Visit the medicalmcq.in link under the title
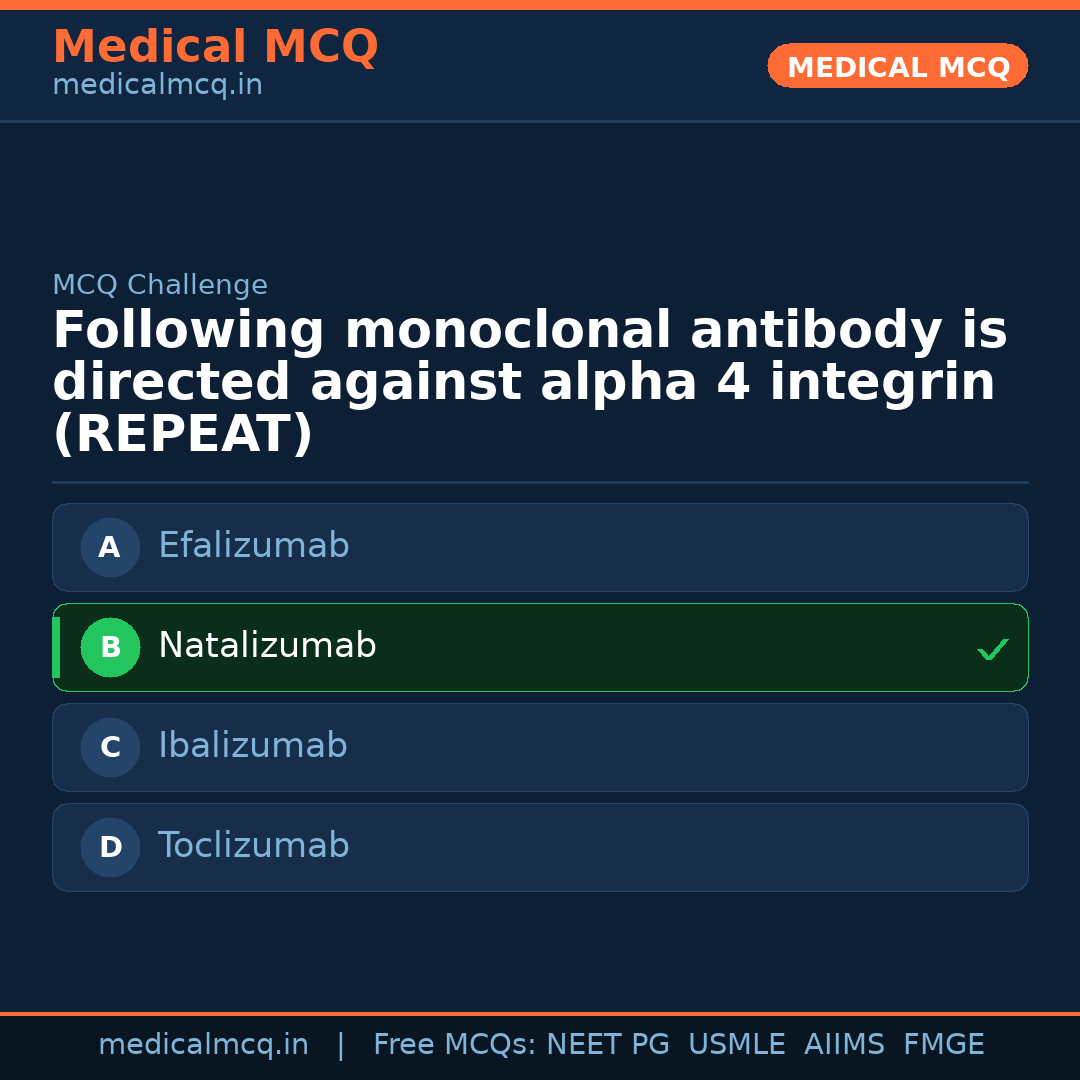 click(x=157, y=85)
